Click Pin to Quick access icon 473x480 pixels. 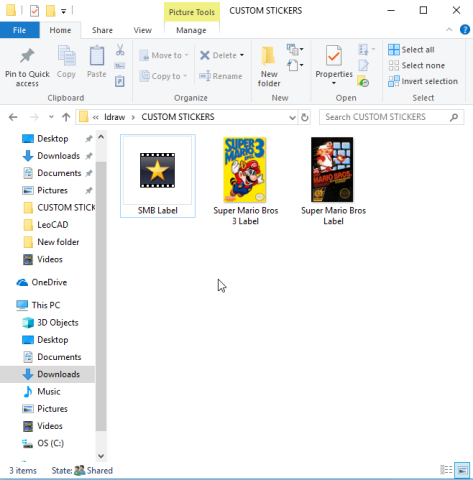27,56
